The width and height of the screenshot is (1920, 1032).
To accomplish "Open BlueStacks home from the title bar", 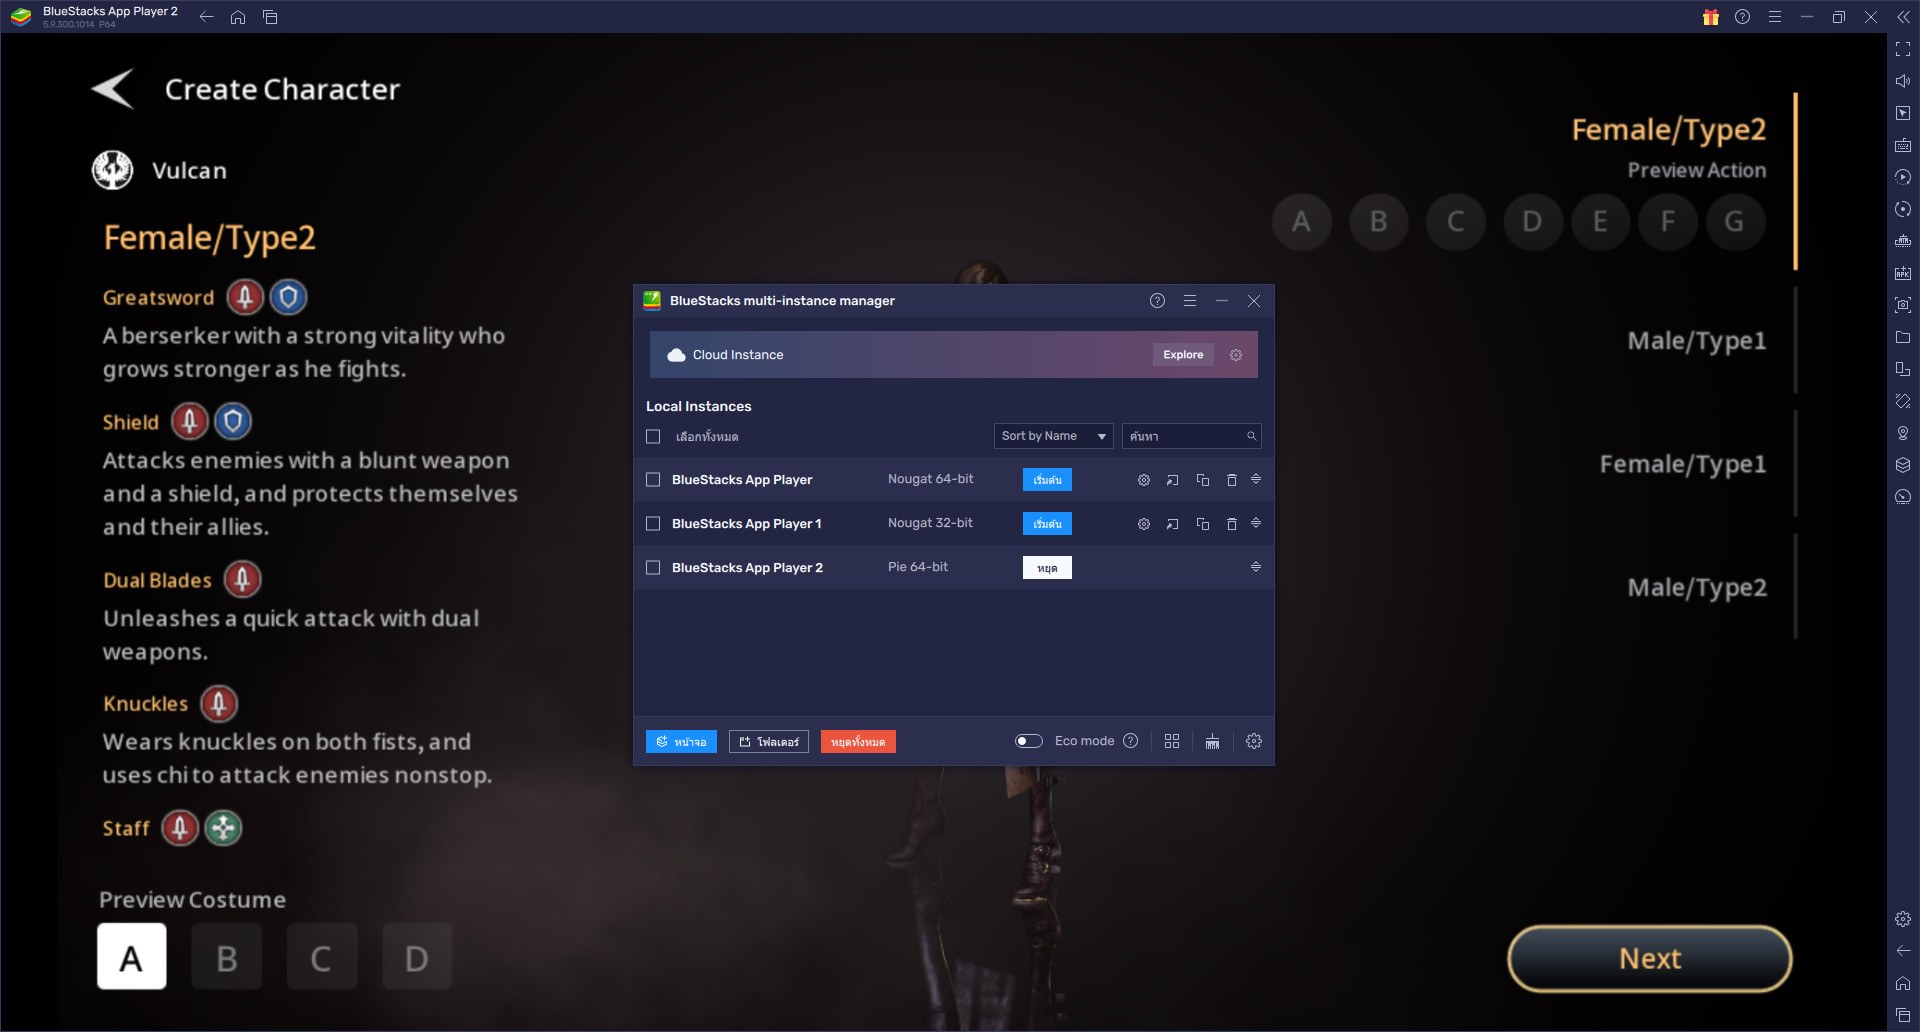I will (x=238, y=17).
